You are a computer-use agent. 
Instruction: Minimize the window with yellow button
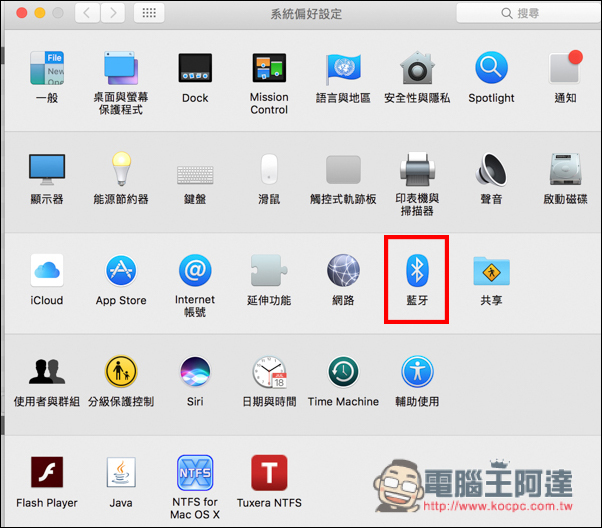coord(40,13)
